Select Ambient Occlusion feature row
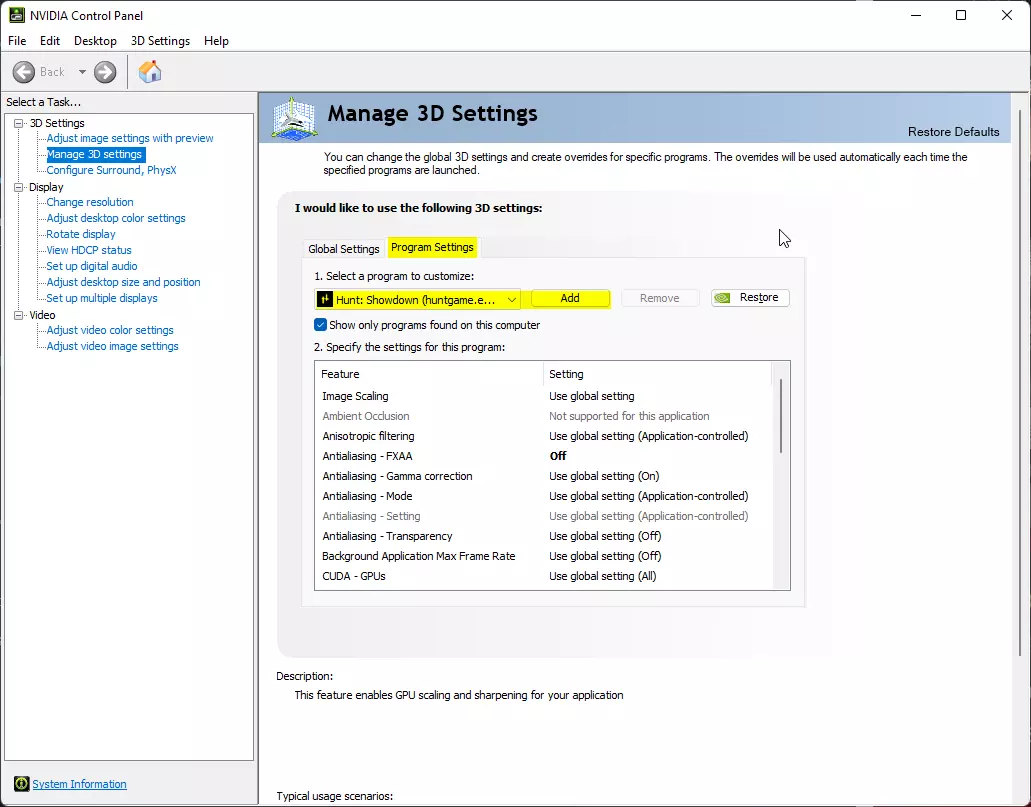The image size is (1031, 807). point(543,416)
